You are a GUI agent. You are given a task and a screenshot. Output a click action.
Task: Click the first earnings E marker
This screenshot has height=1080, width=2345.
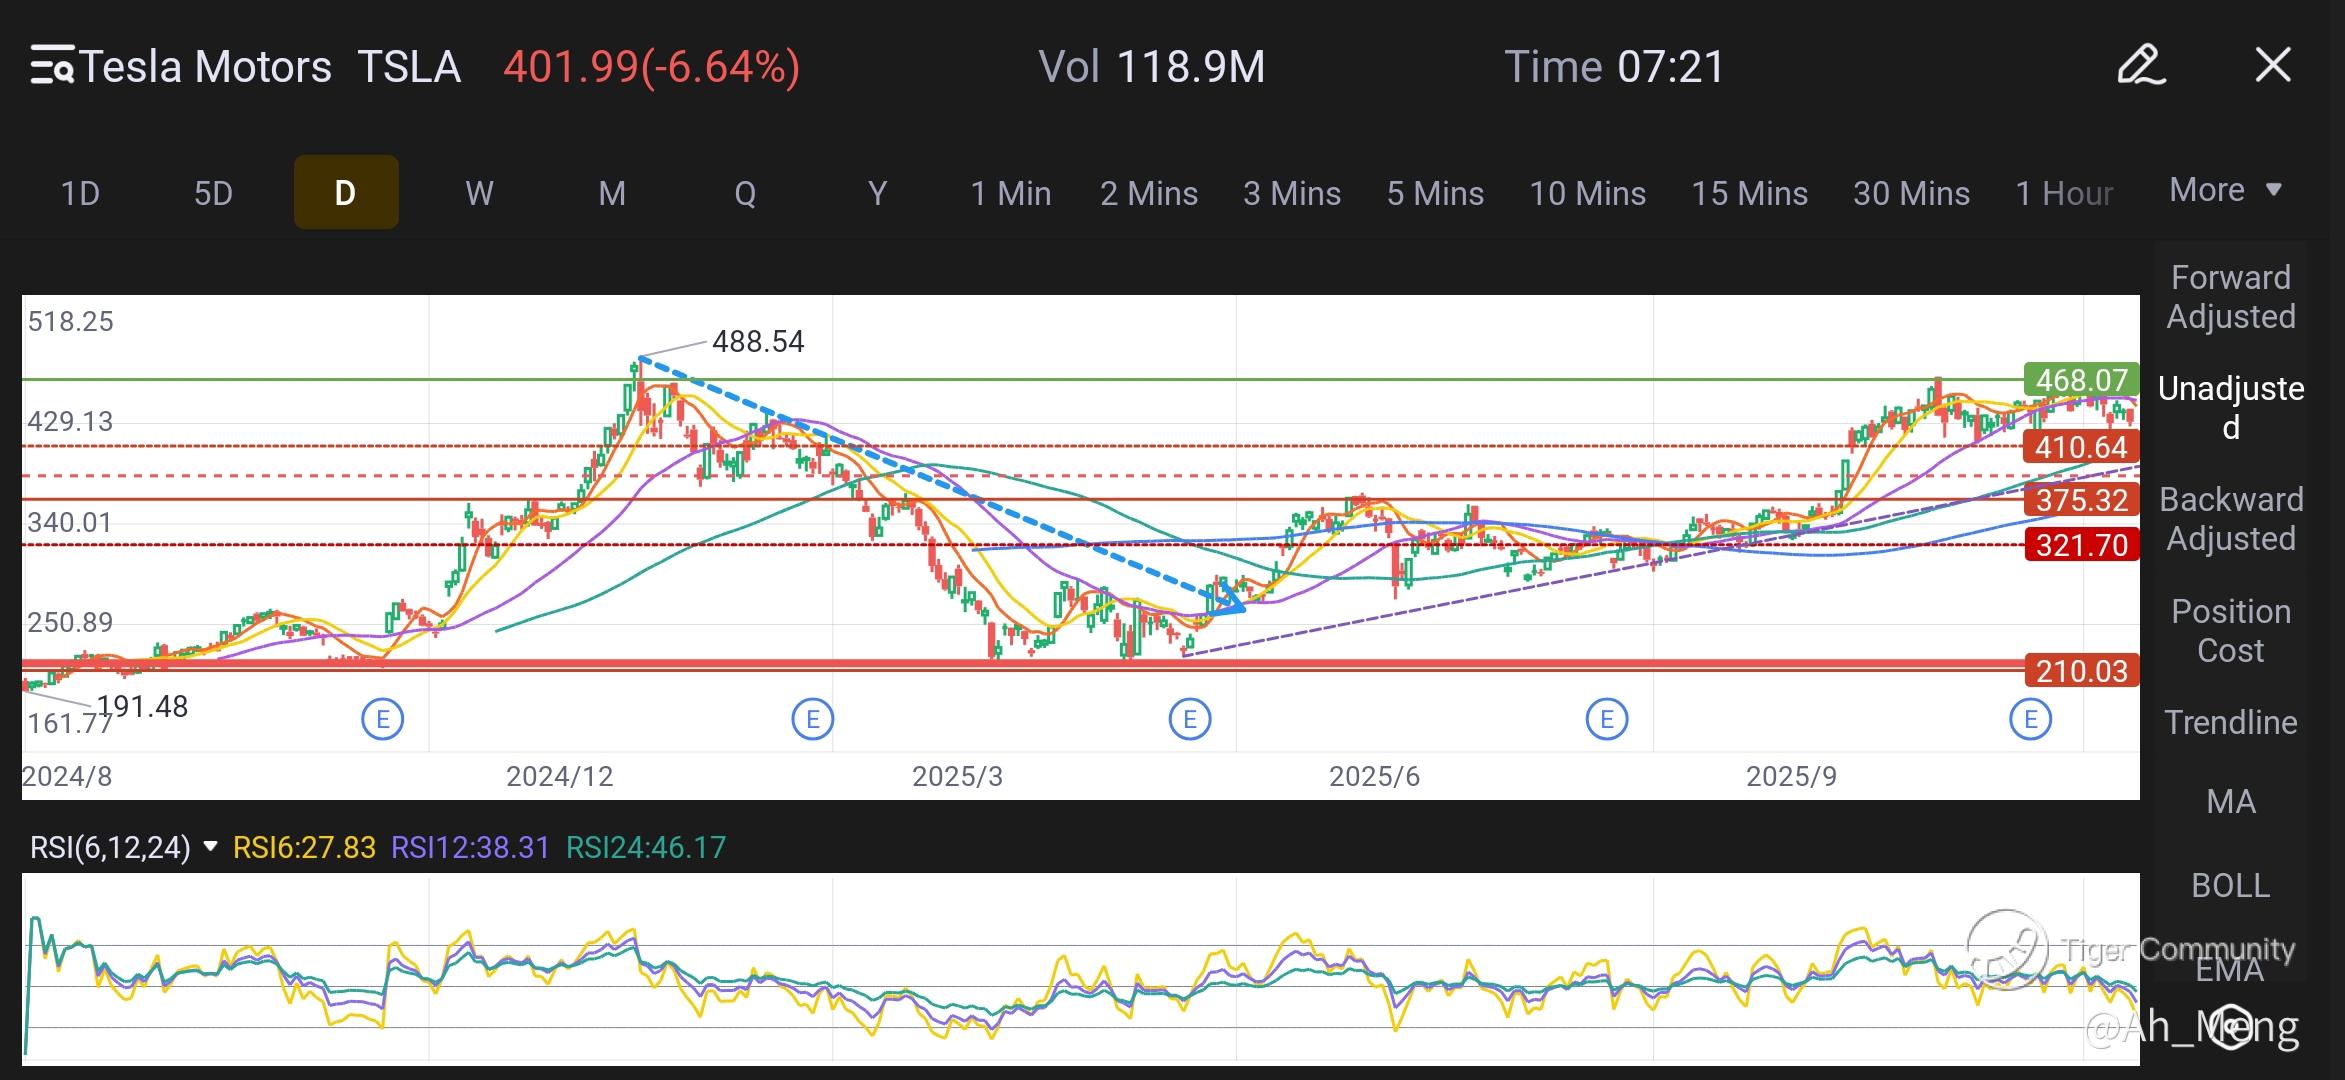click(x=382, y=719)
